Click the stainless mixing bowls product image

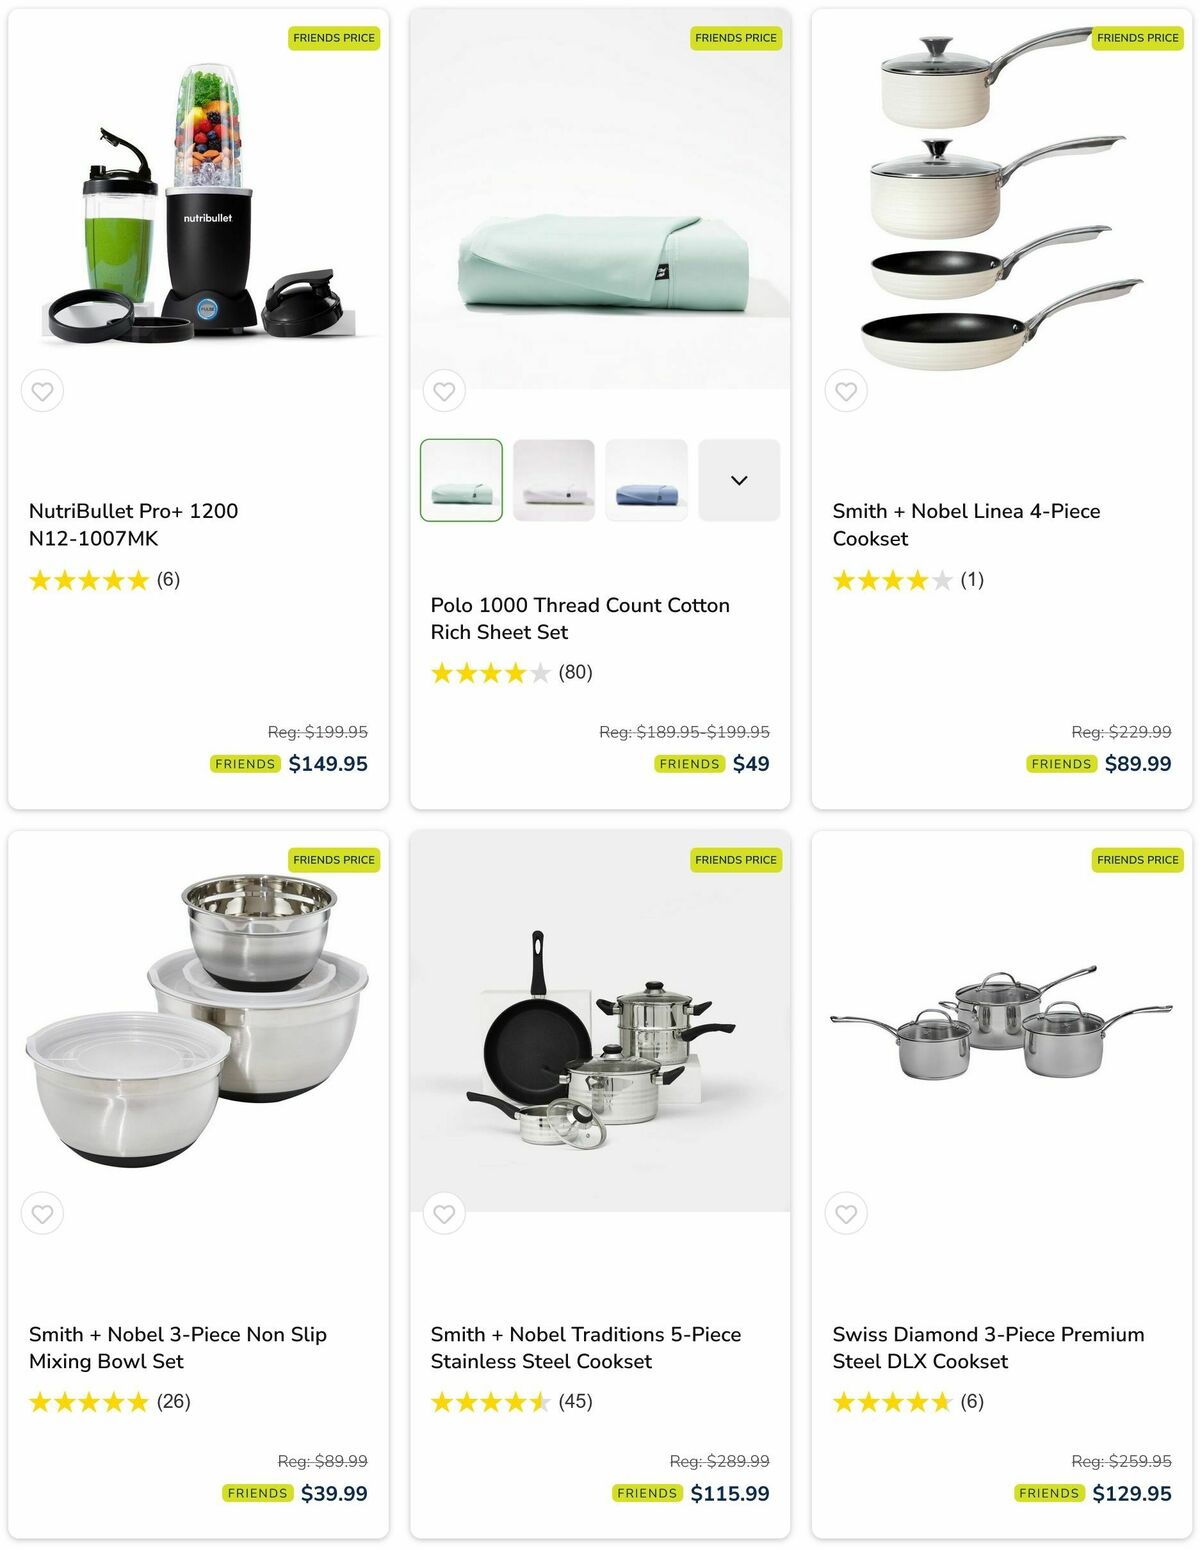click(198, 1020)
